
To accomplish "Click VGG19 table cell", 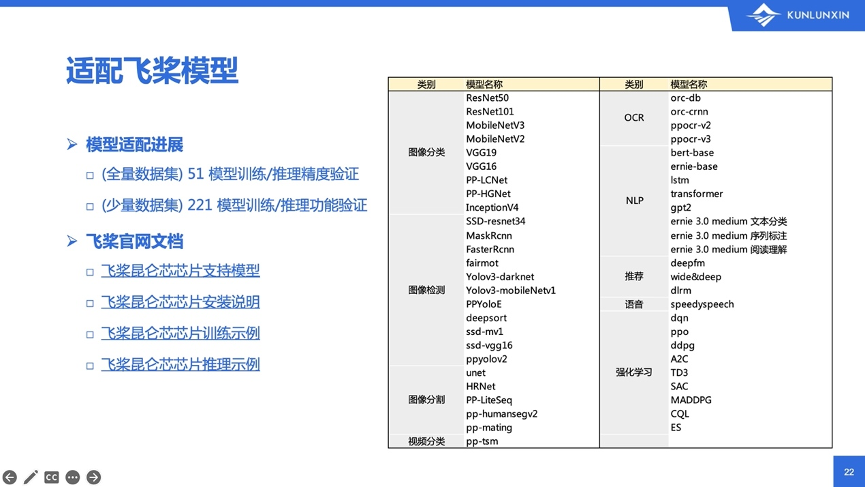I will (481, 152).
